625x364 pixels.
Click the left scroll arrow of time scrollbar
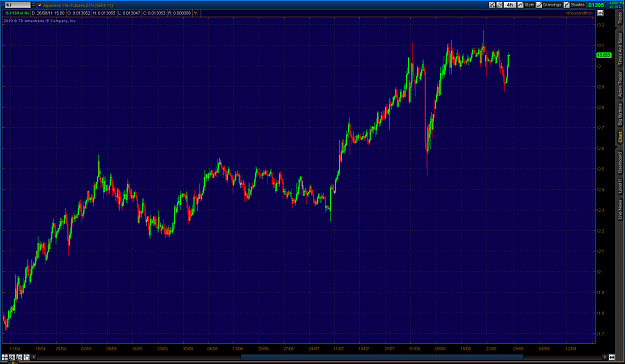(x=34, y=357)
